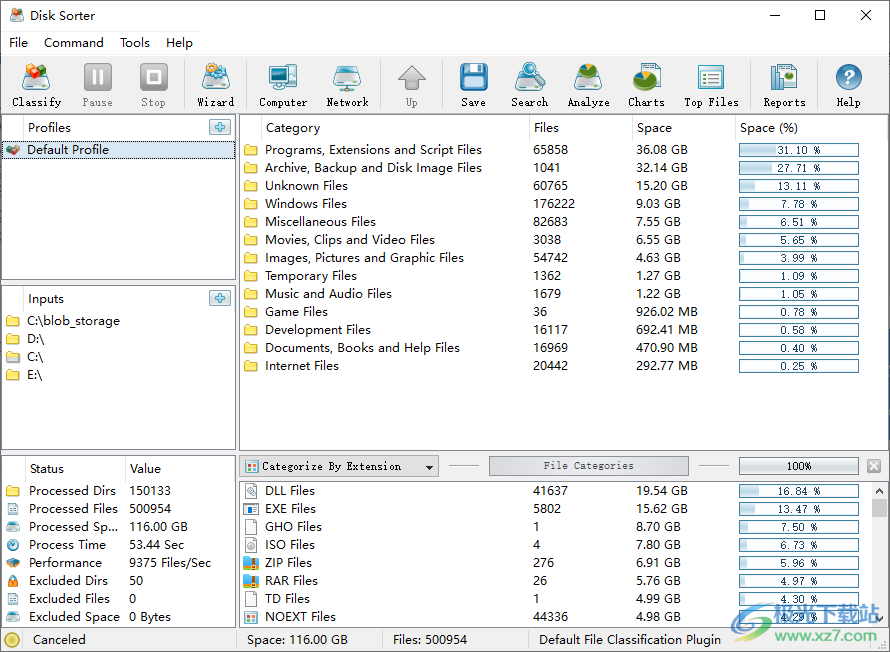The height and width of the screenshot is (652, 890).
Task: Select the C:\blob_storage input
Action: (x=73, y=321)
